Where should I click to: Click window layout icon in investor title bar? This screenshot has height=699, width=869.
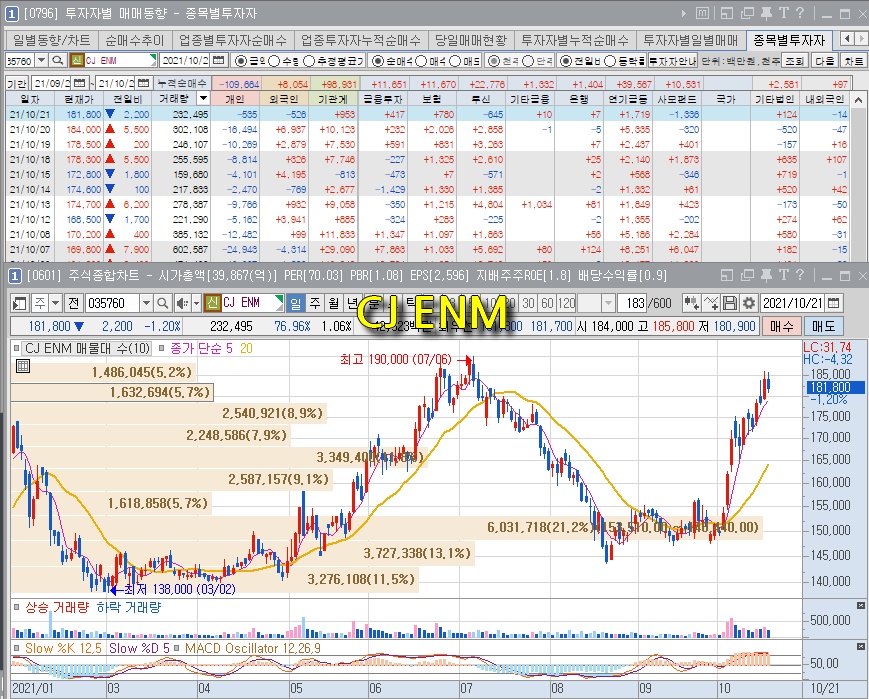tap(727, 13)
